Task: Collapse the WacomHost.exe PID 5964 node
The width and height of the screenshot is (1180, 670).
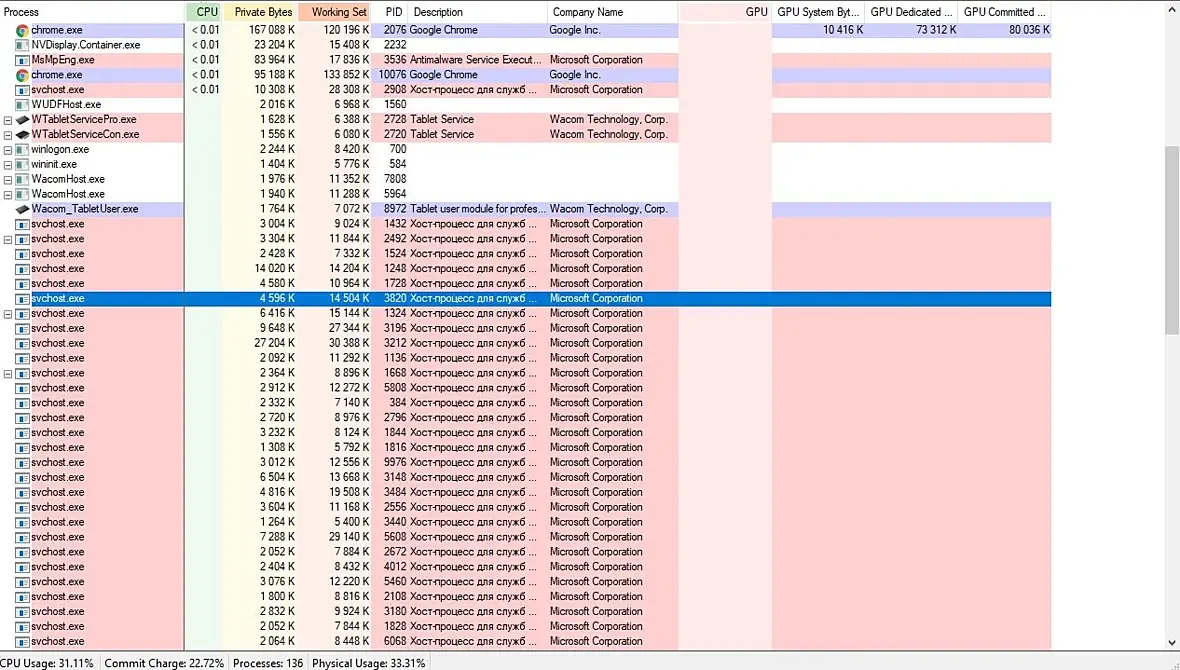Action: [x=8, y=194]
